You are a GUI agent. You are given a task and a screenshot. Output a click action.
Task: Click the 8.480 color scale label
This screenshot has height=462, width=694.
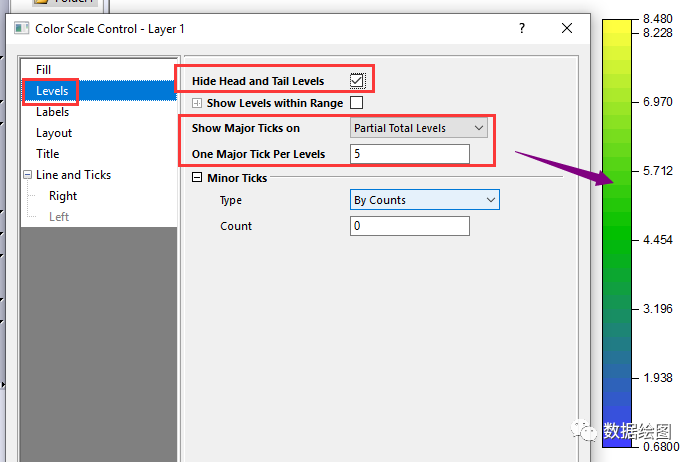pos(658,19)
